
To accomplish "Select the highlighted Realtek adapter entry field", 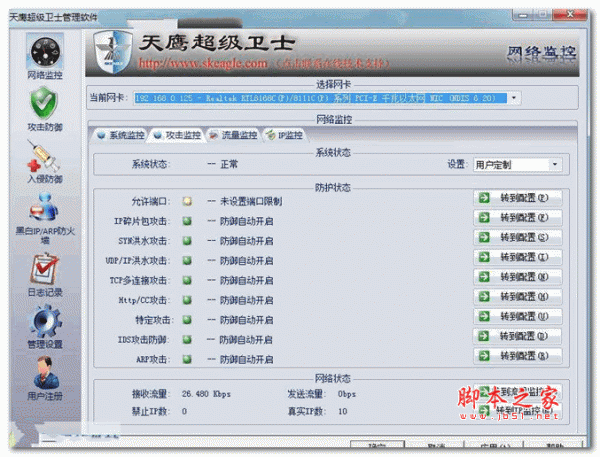I will [320, 98].
